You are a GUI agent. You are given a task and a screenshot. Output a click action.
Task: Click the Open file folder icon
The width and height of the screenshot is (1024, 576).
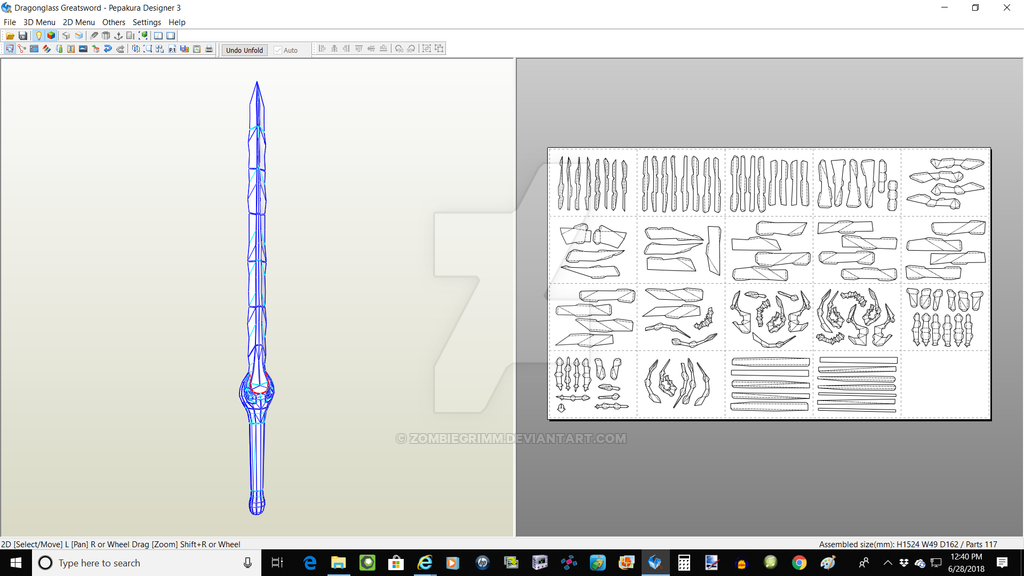(x=10, y=36)
